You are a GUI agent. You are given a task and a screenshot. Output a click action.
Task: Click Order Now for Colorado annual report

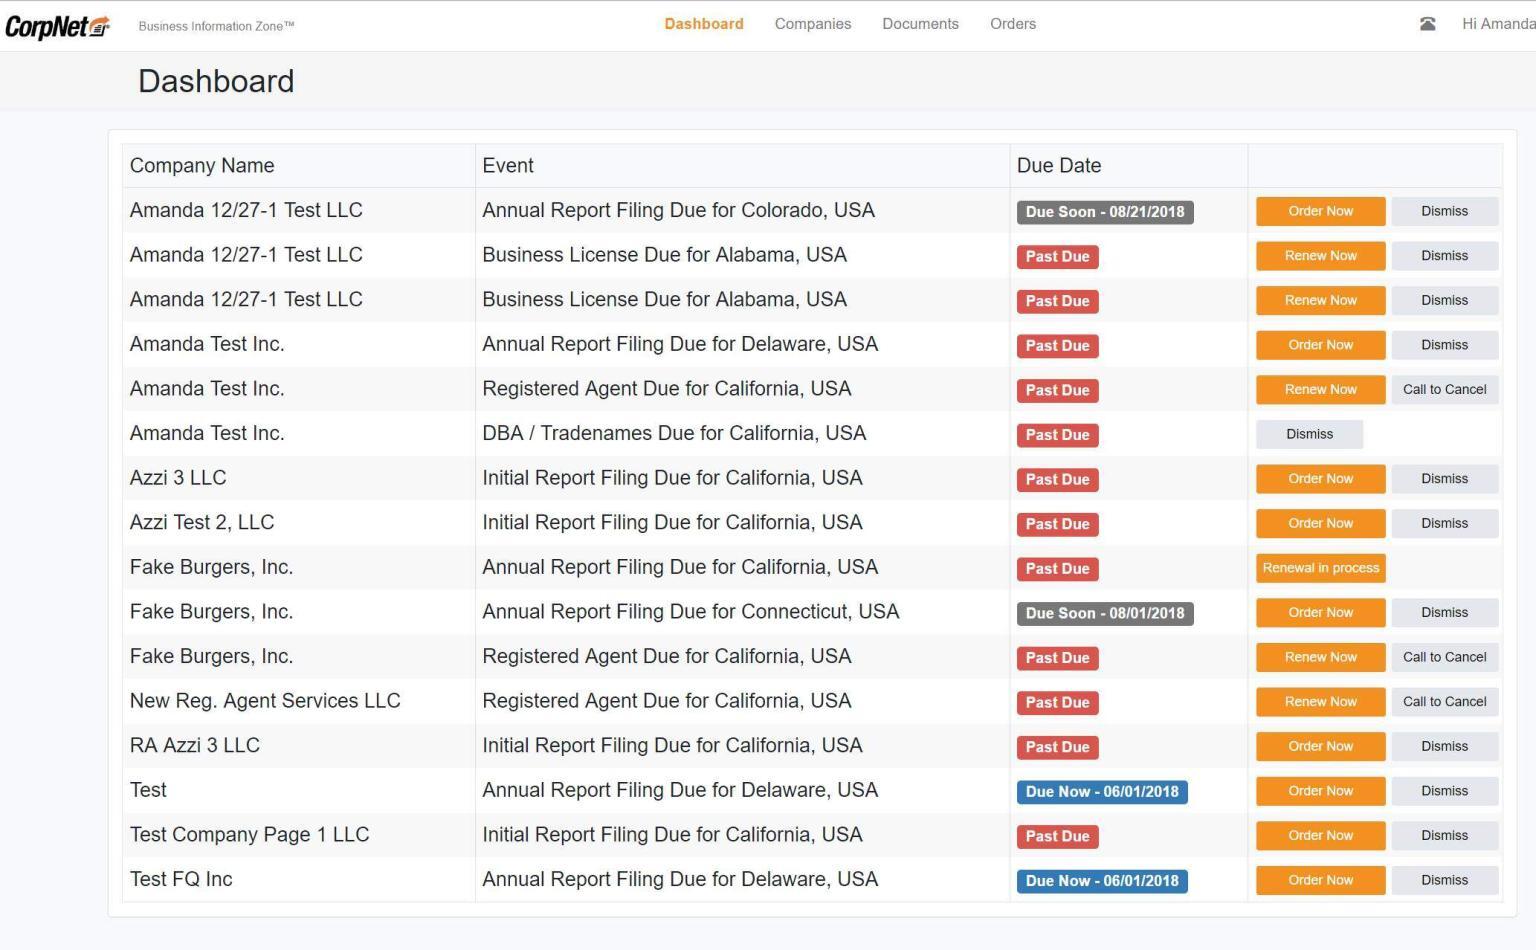pos(1320,211)
